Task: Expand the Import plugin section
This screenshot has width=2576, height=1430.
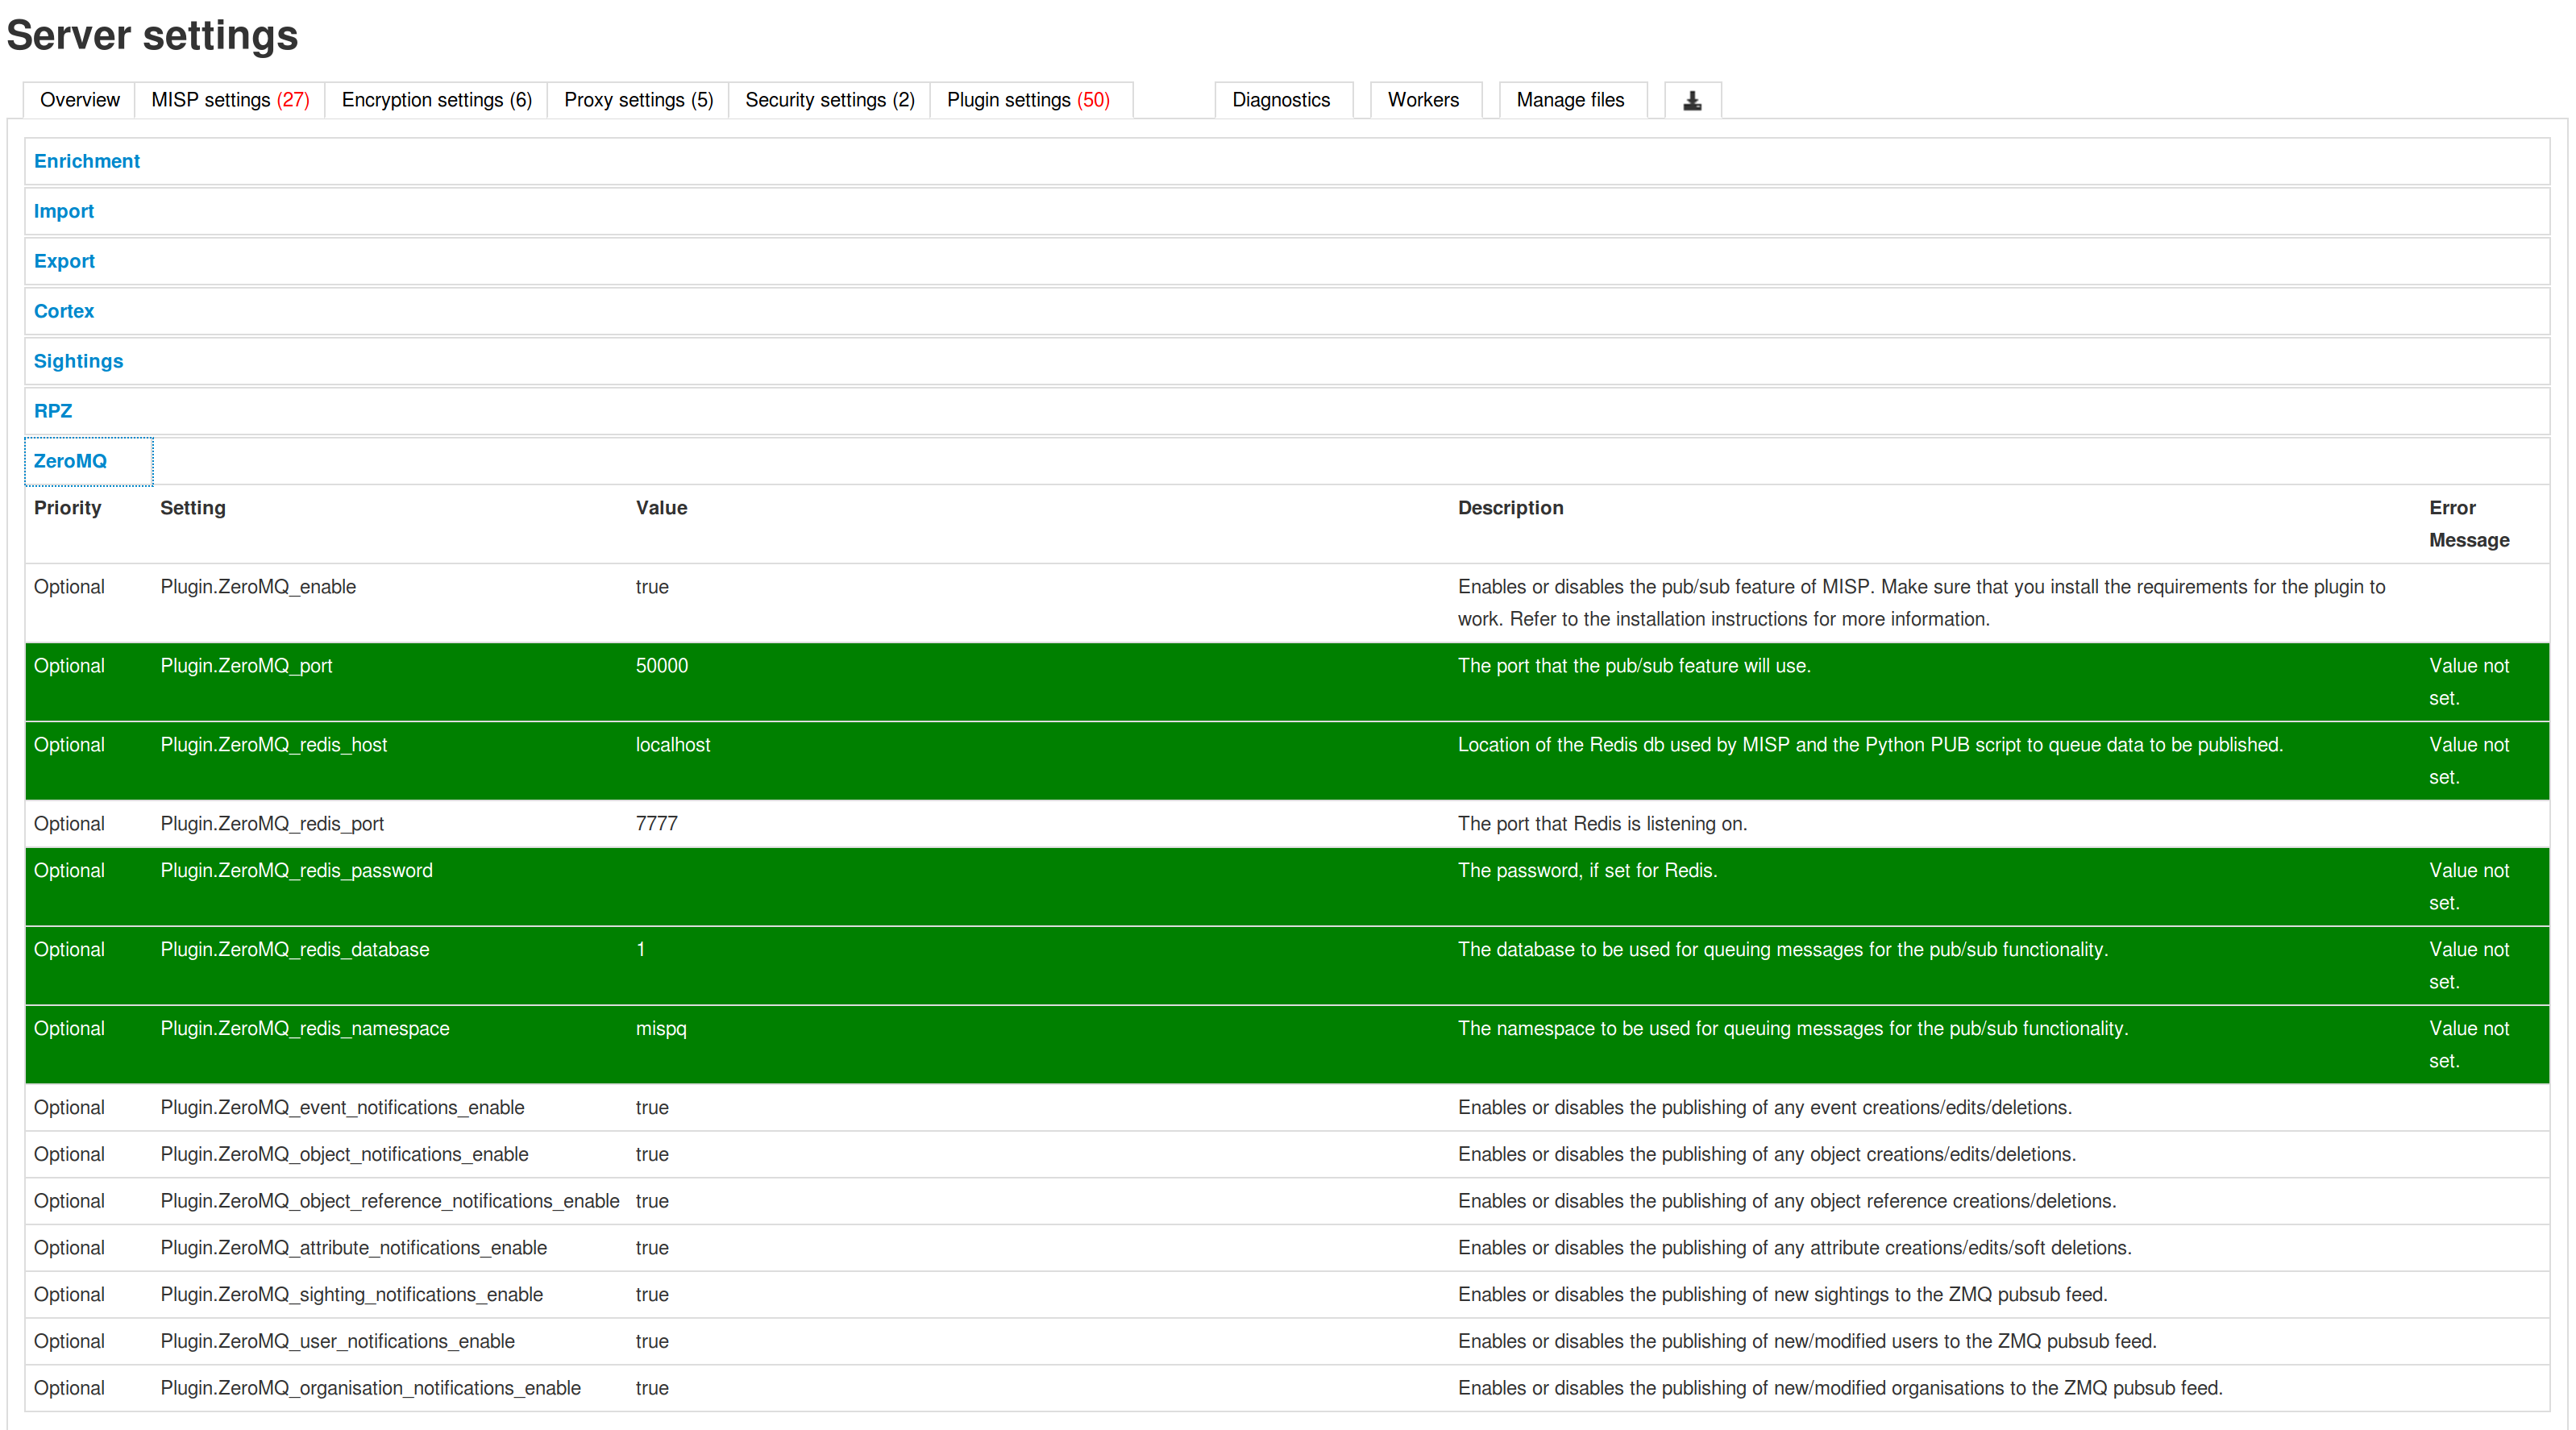Action: [x=64, y=211]
